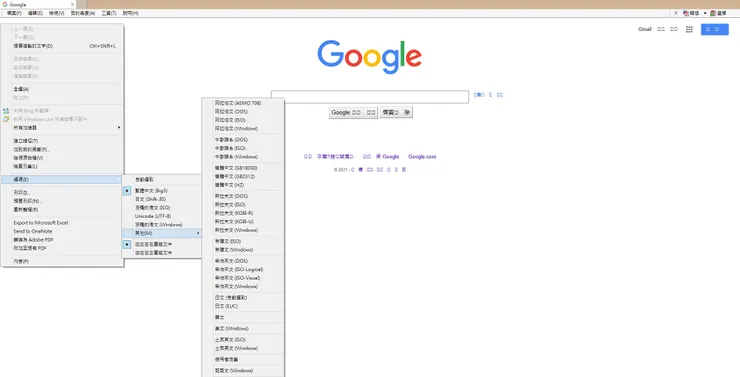Click View Source (V) entry
740x377 pixels.
click(62, 158)
